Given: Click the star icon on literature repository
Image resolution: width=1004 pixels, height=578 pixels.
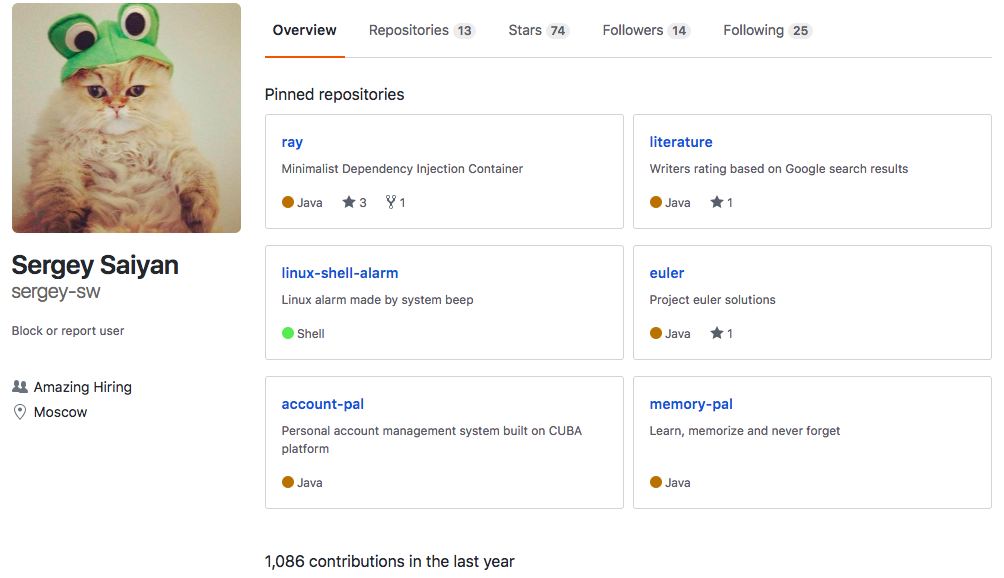Looking at the screenshot, I should pyautogui.click(x=717, y=202).
